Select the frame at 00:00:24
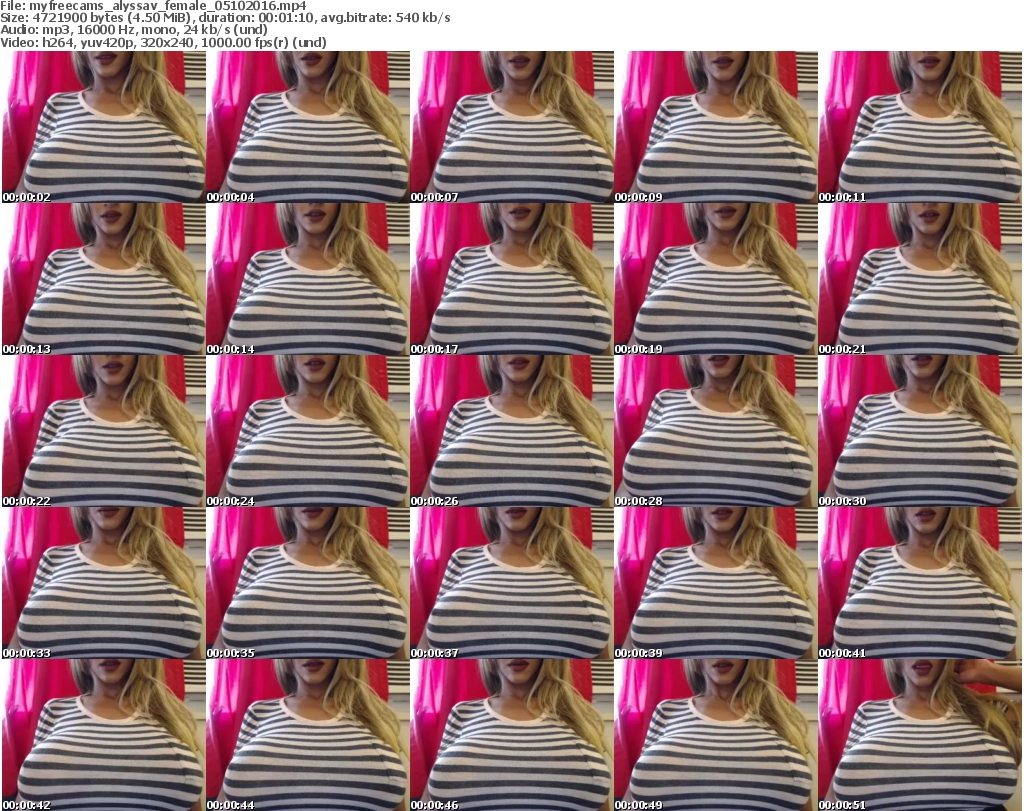 pyautogui.click(x=308, y=431)
